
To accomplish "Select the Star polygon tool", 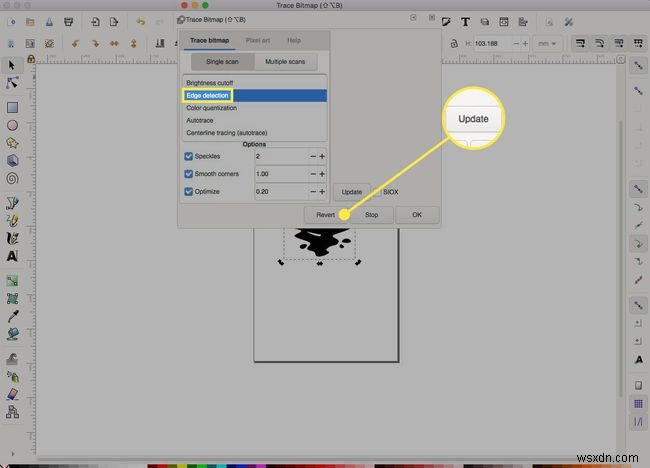I will pos(12,143).
